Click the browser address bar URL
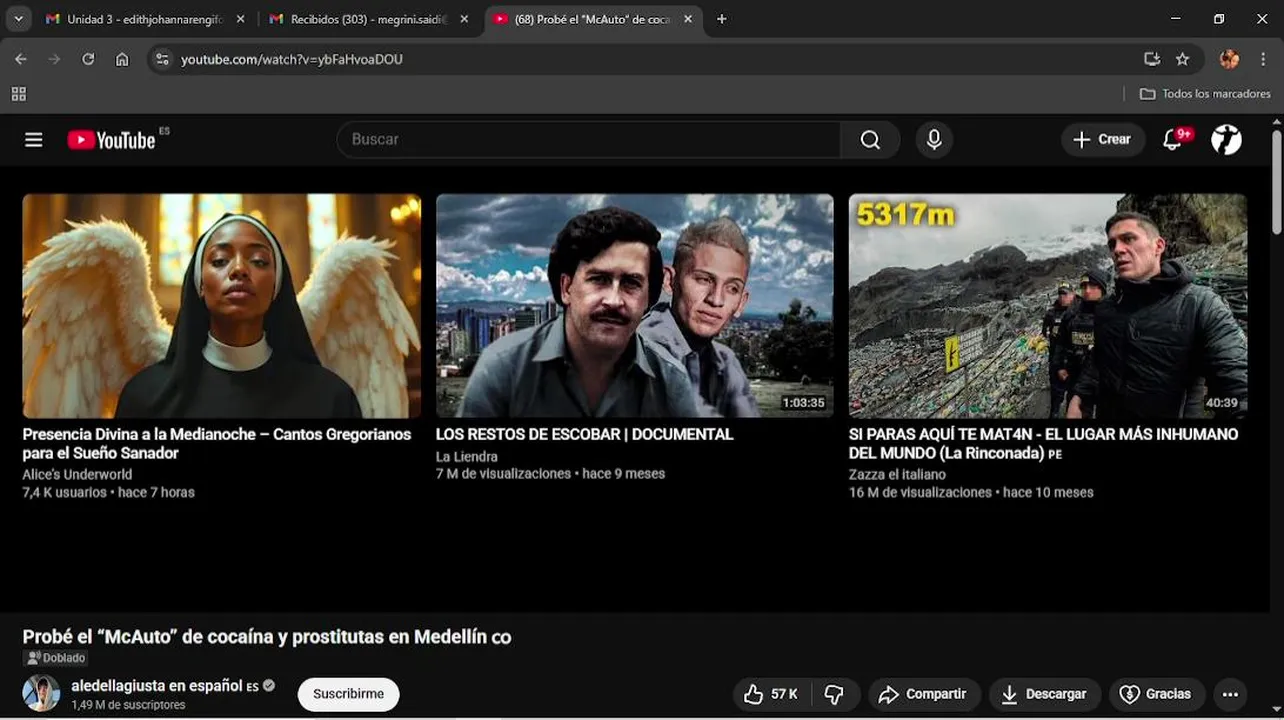The image size is (1284, 720). 292,60
